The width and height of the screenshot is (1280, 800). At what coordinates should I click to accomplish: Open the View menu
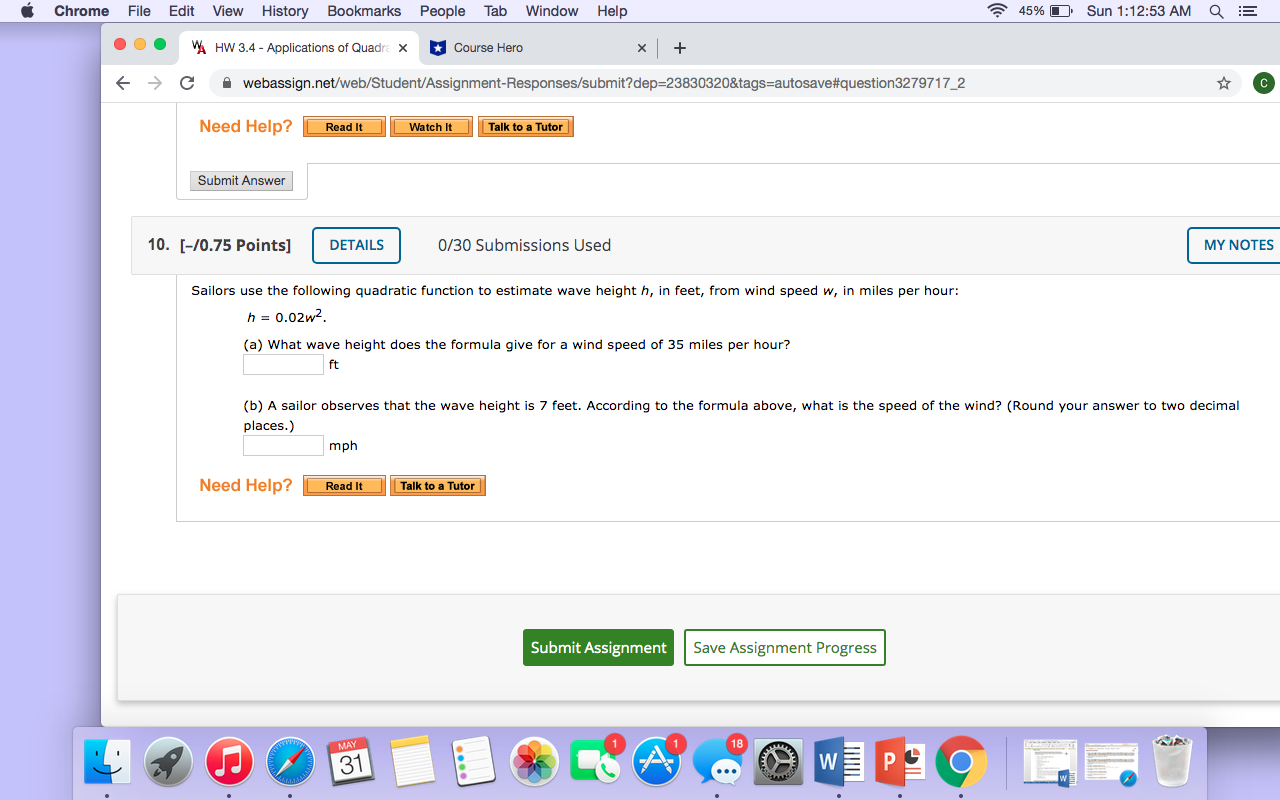point(228,11)
